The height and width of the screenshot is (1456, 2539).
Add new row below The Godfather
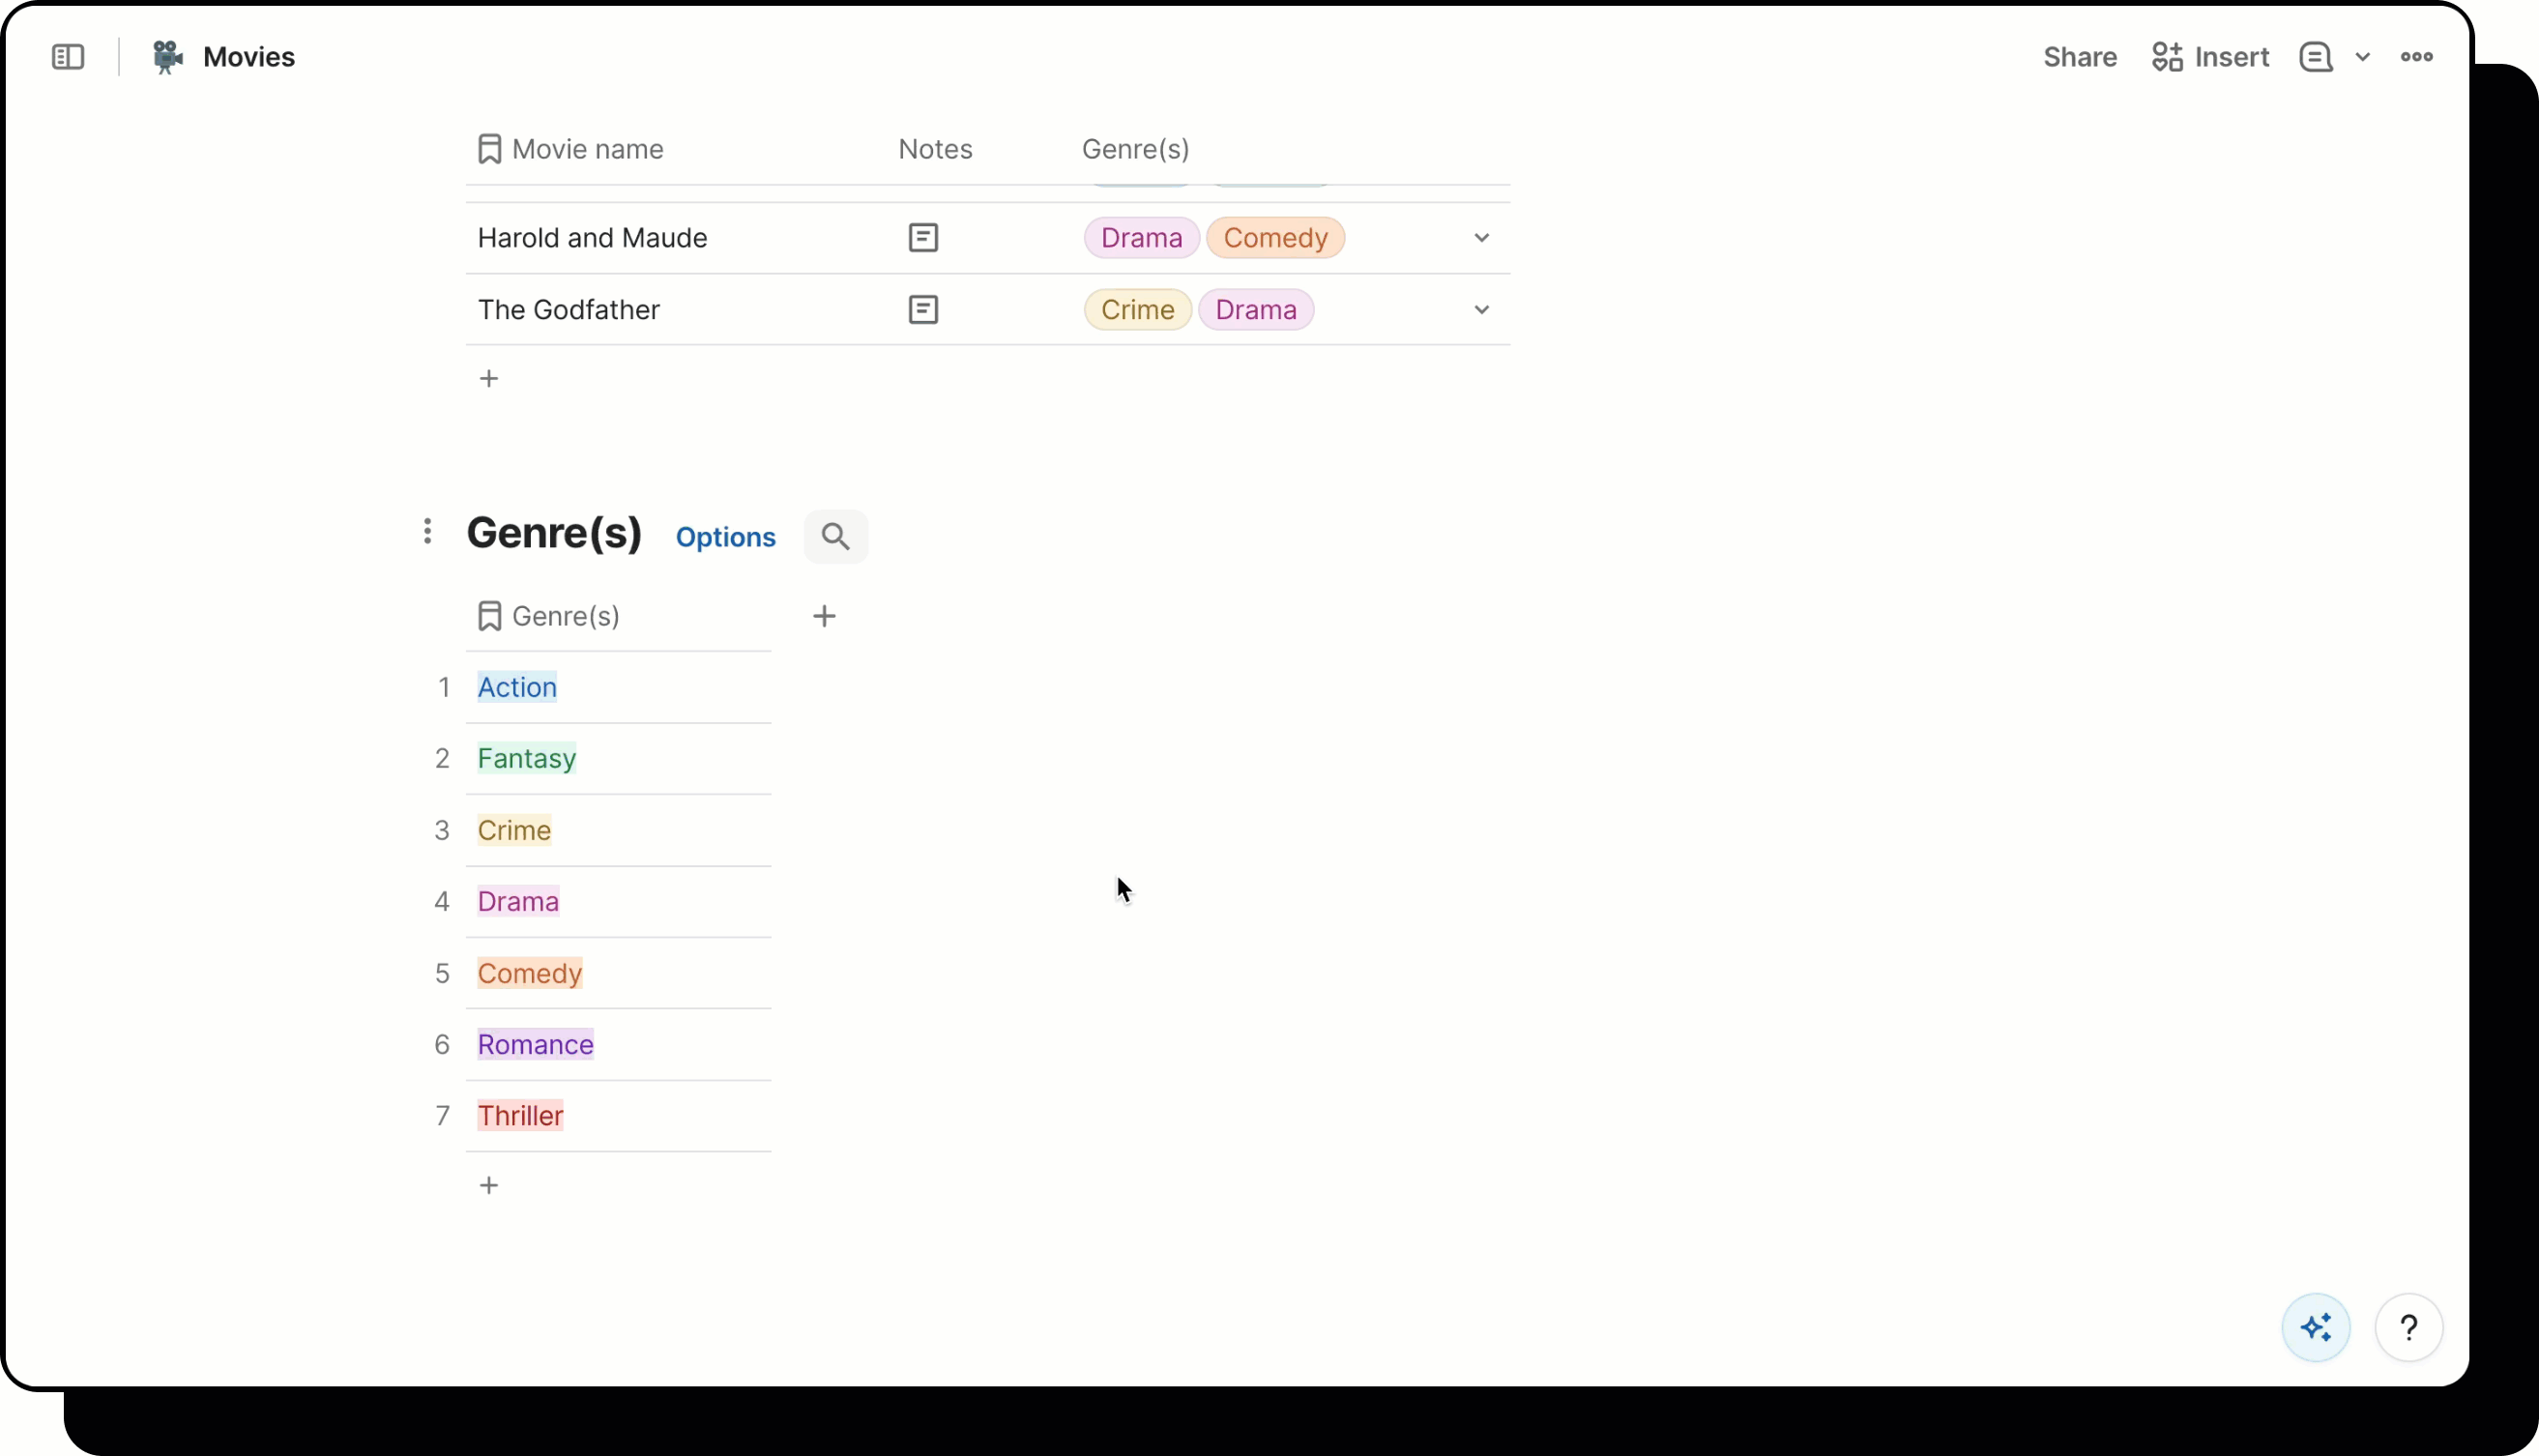[x=488, y=379]
